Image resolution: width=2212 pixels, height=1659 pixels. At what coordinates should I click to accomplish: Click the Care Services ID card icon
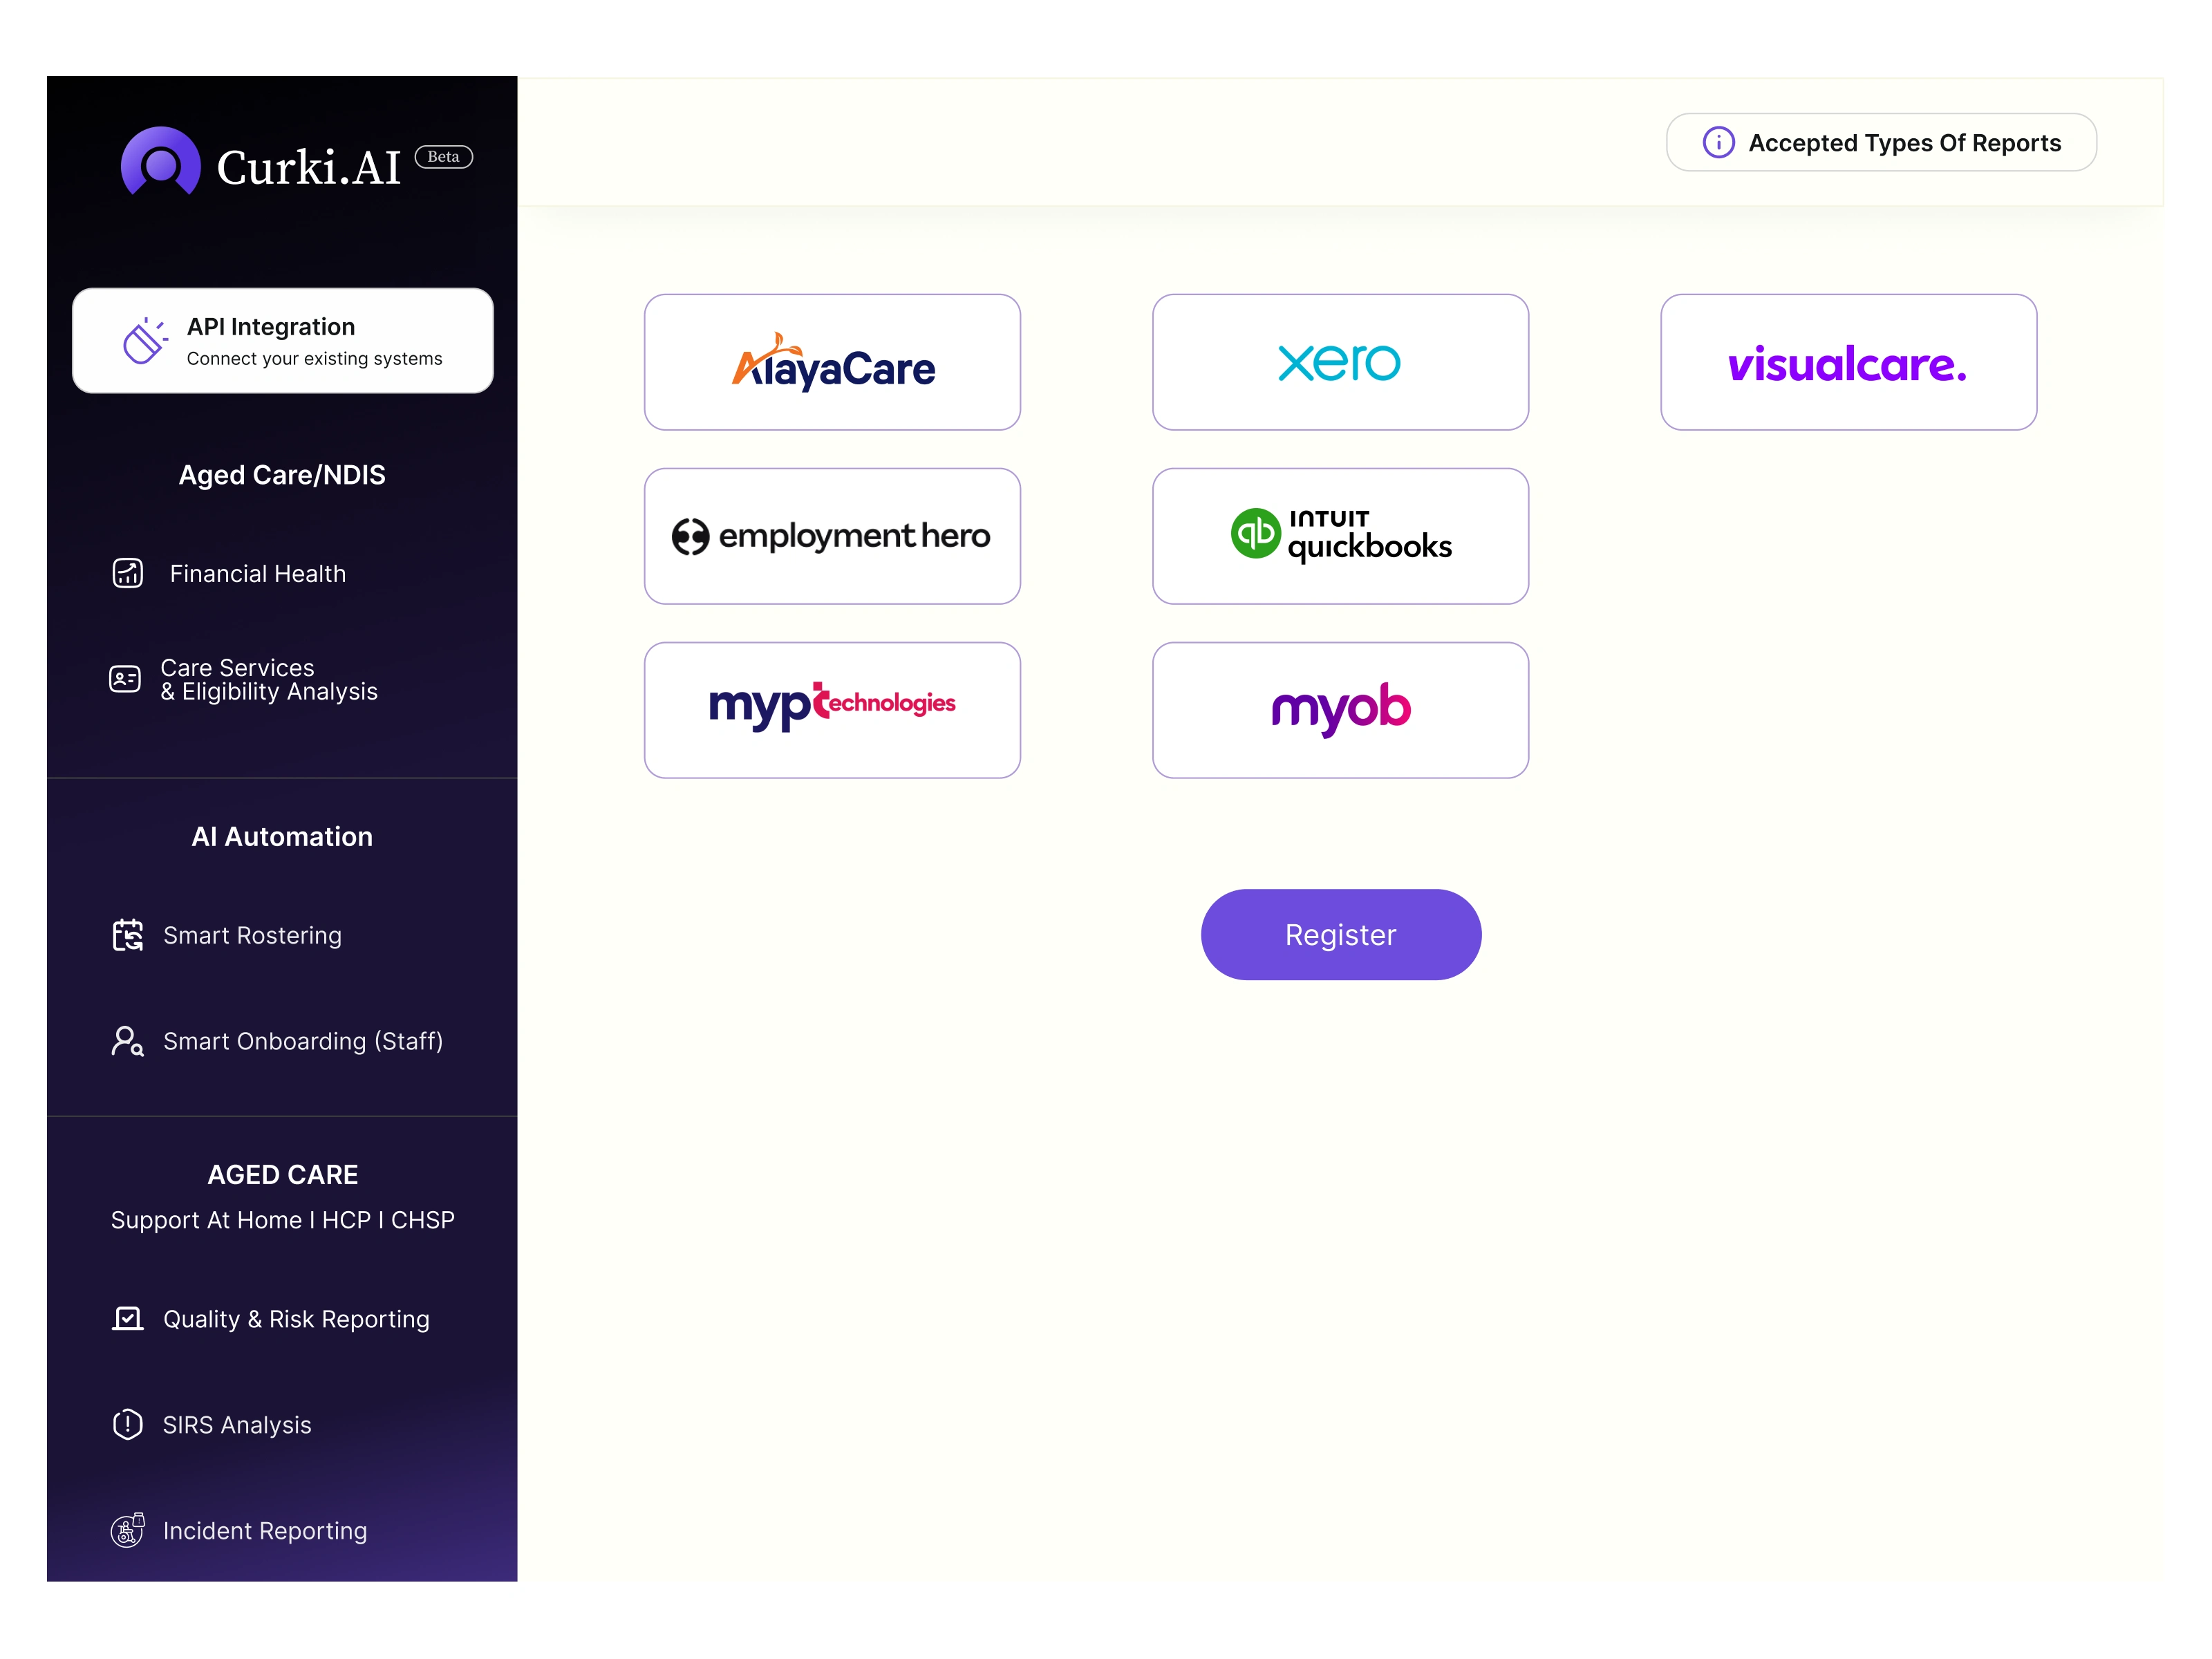125,679
